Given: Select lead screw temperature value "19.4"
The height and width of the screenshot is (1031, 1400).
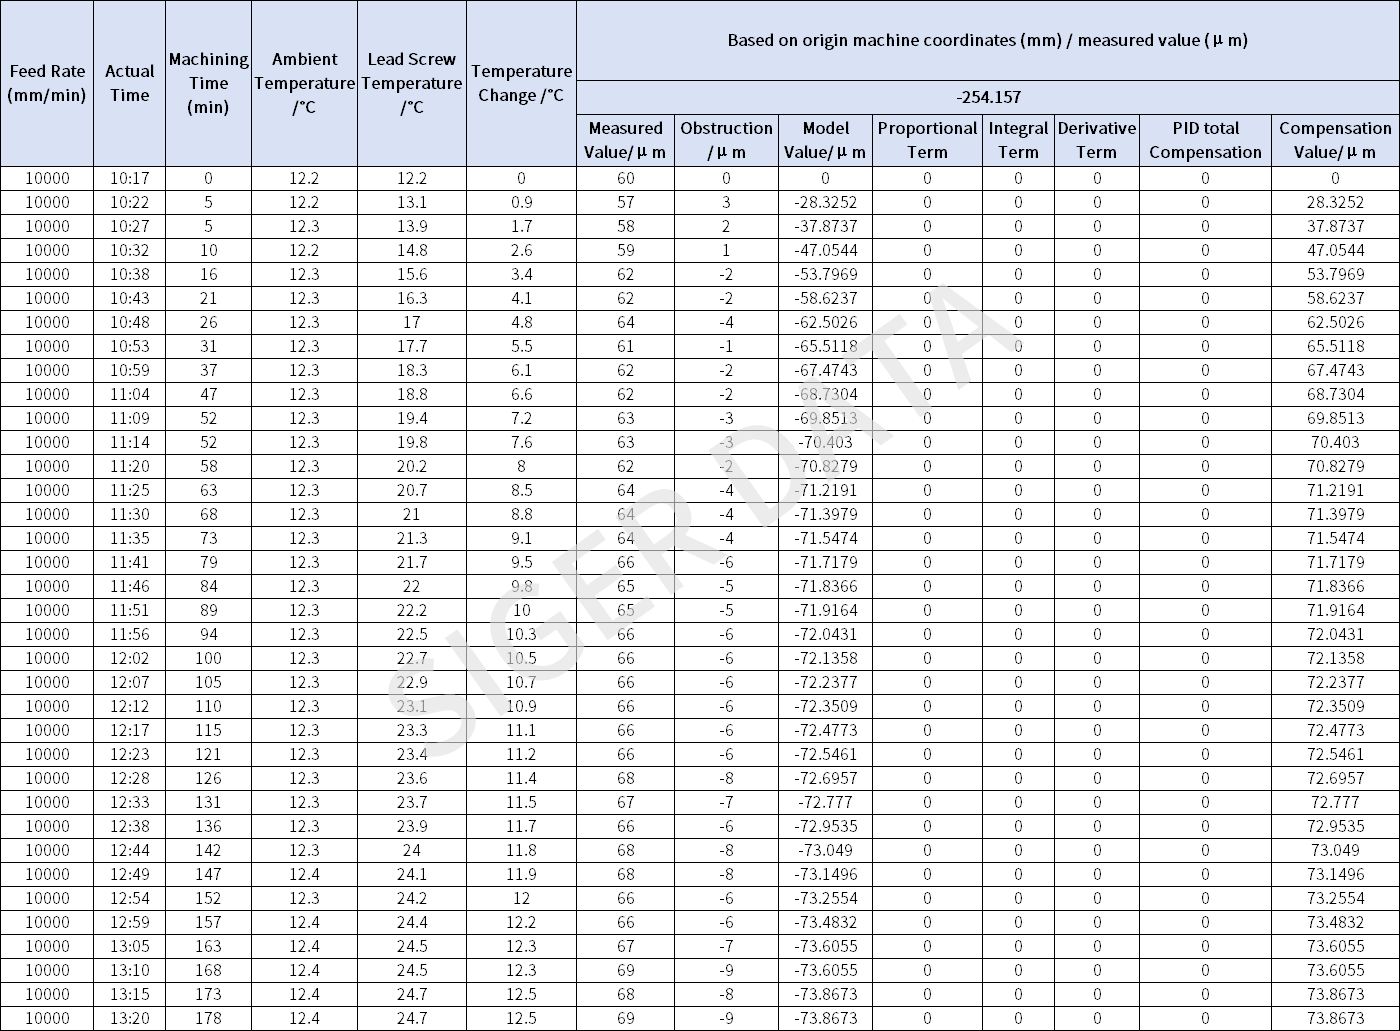Looking at the screenshot, I should pyautogui.click(x=411, y=418).
